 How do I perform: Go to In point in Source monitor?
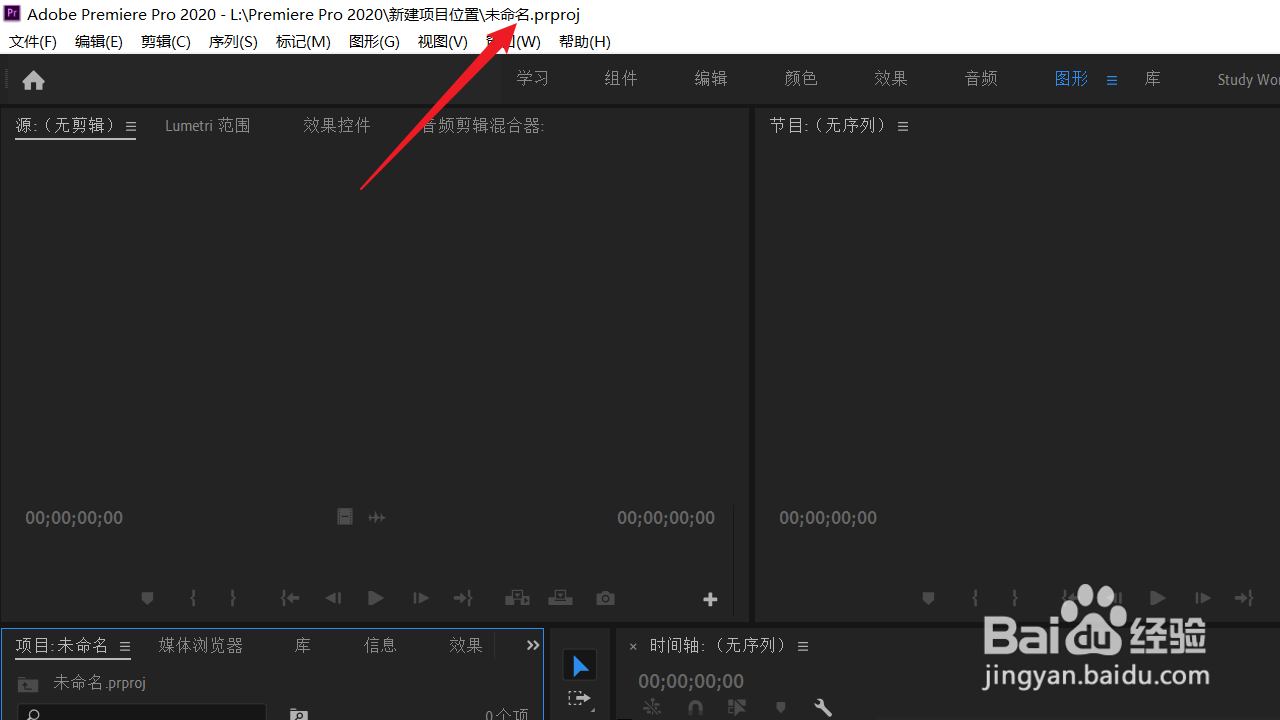coord(290,598)
